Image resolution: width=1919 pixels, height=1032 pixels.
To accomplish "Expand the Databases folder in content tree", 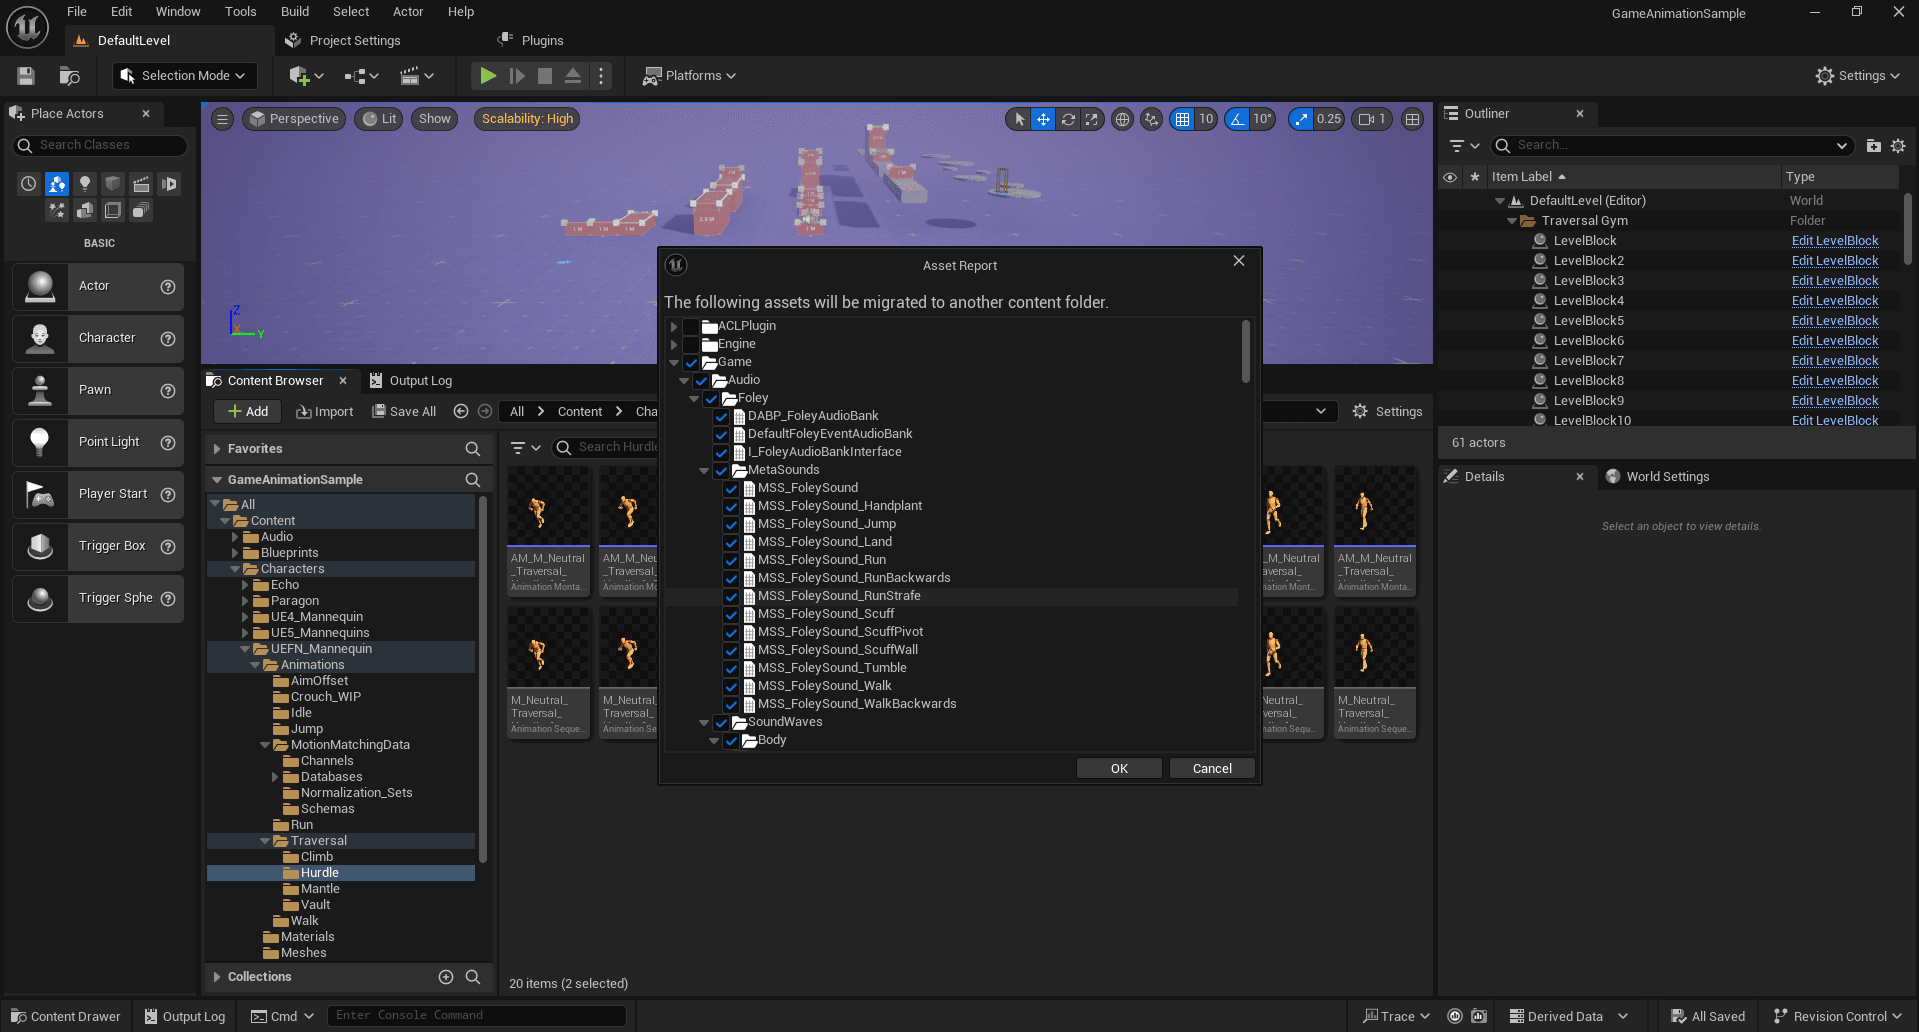I will [275, 777].
